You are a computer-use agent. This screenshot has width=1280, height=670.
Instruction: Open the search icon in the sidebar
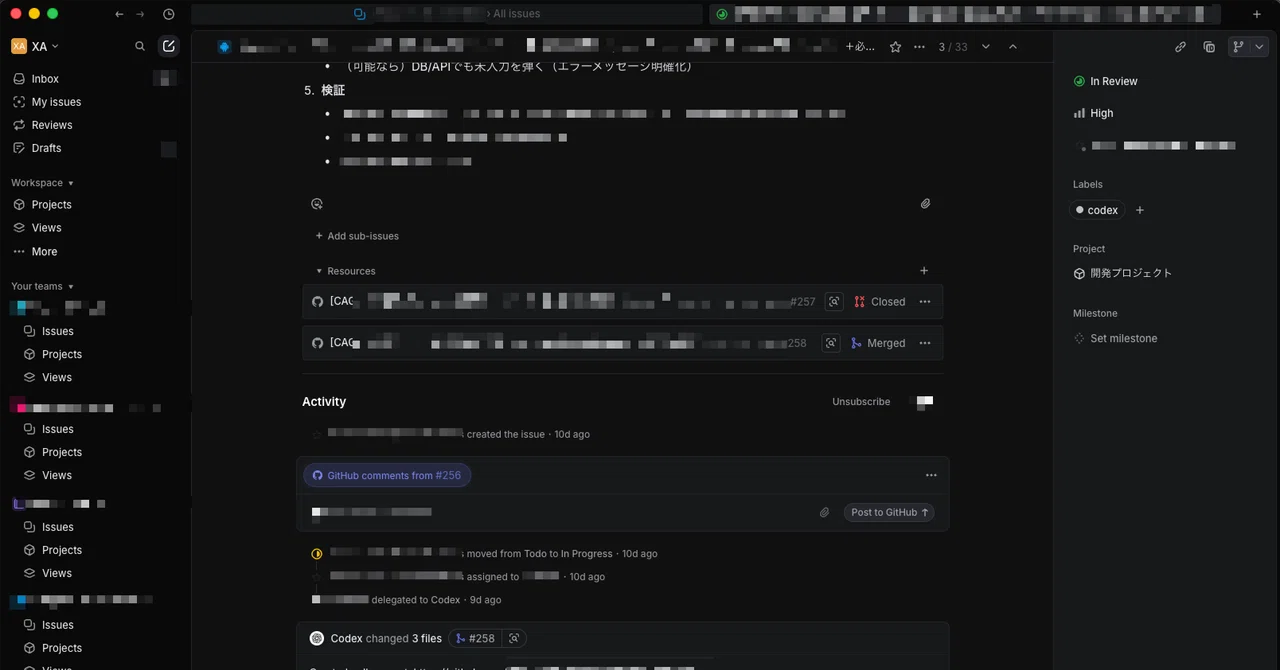pos(140,46)
